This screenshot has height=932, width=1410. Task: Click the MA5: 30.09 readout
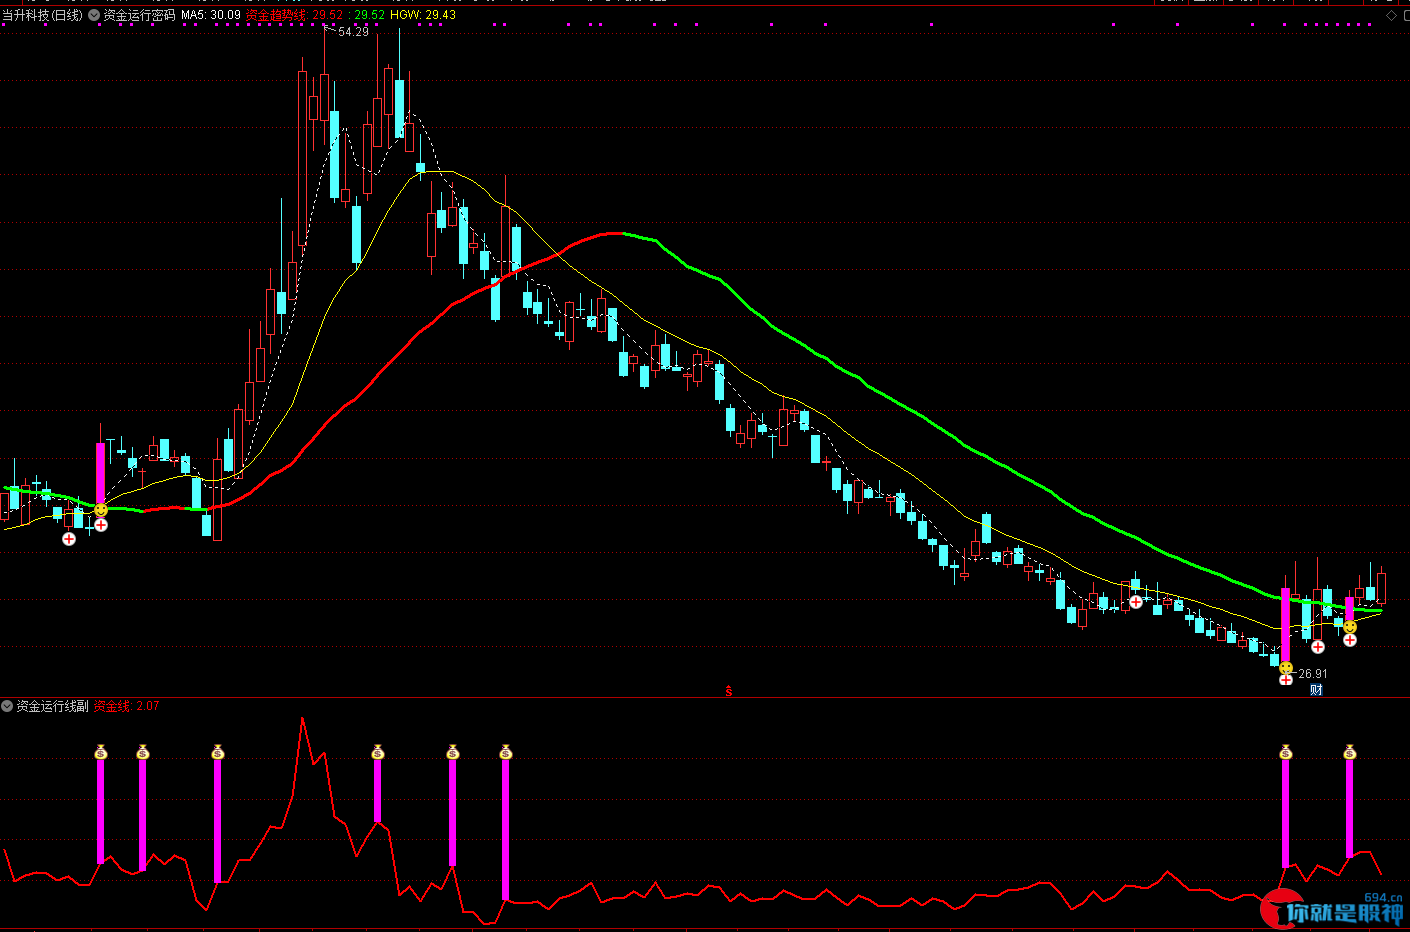click(211, 15)
